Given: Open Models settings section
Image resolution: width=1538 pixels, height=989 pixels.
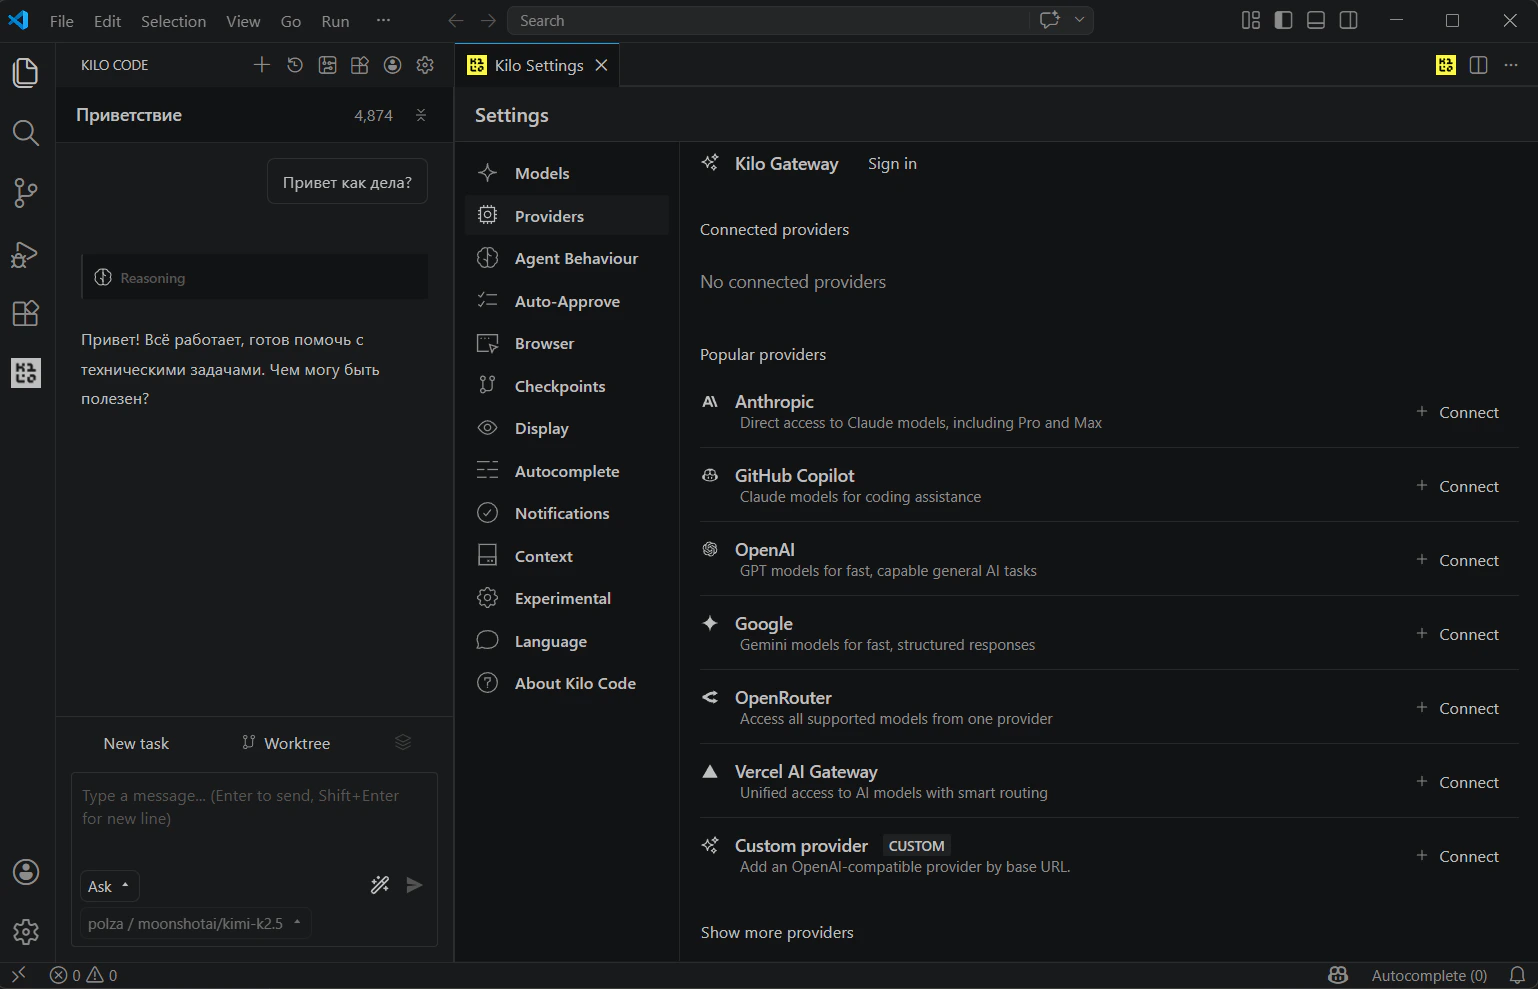Looking at the screenshot, I should (x=567, y=173).
